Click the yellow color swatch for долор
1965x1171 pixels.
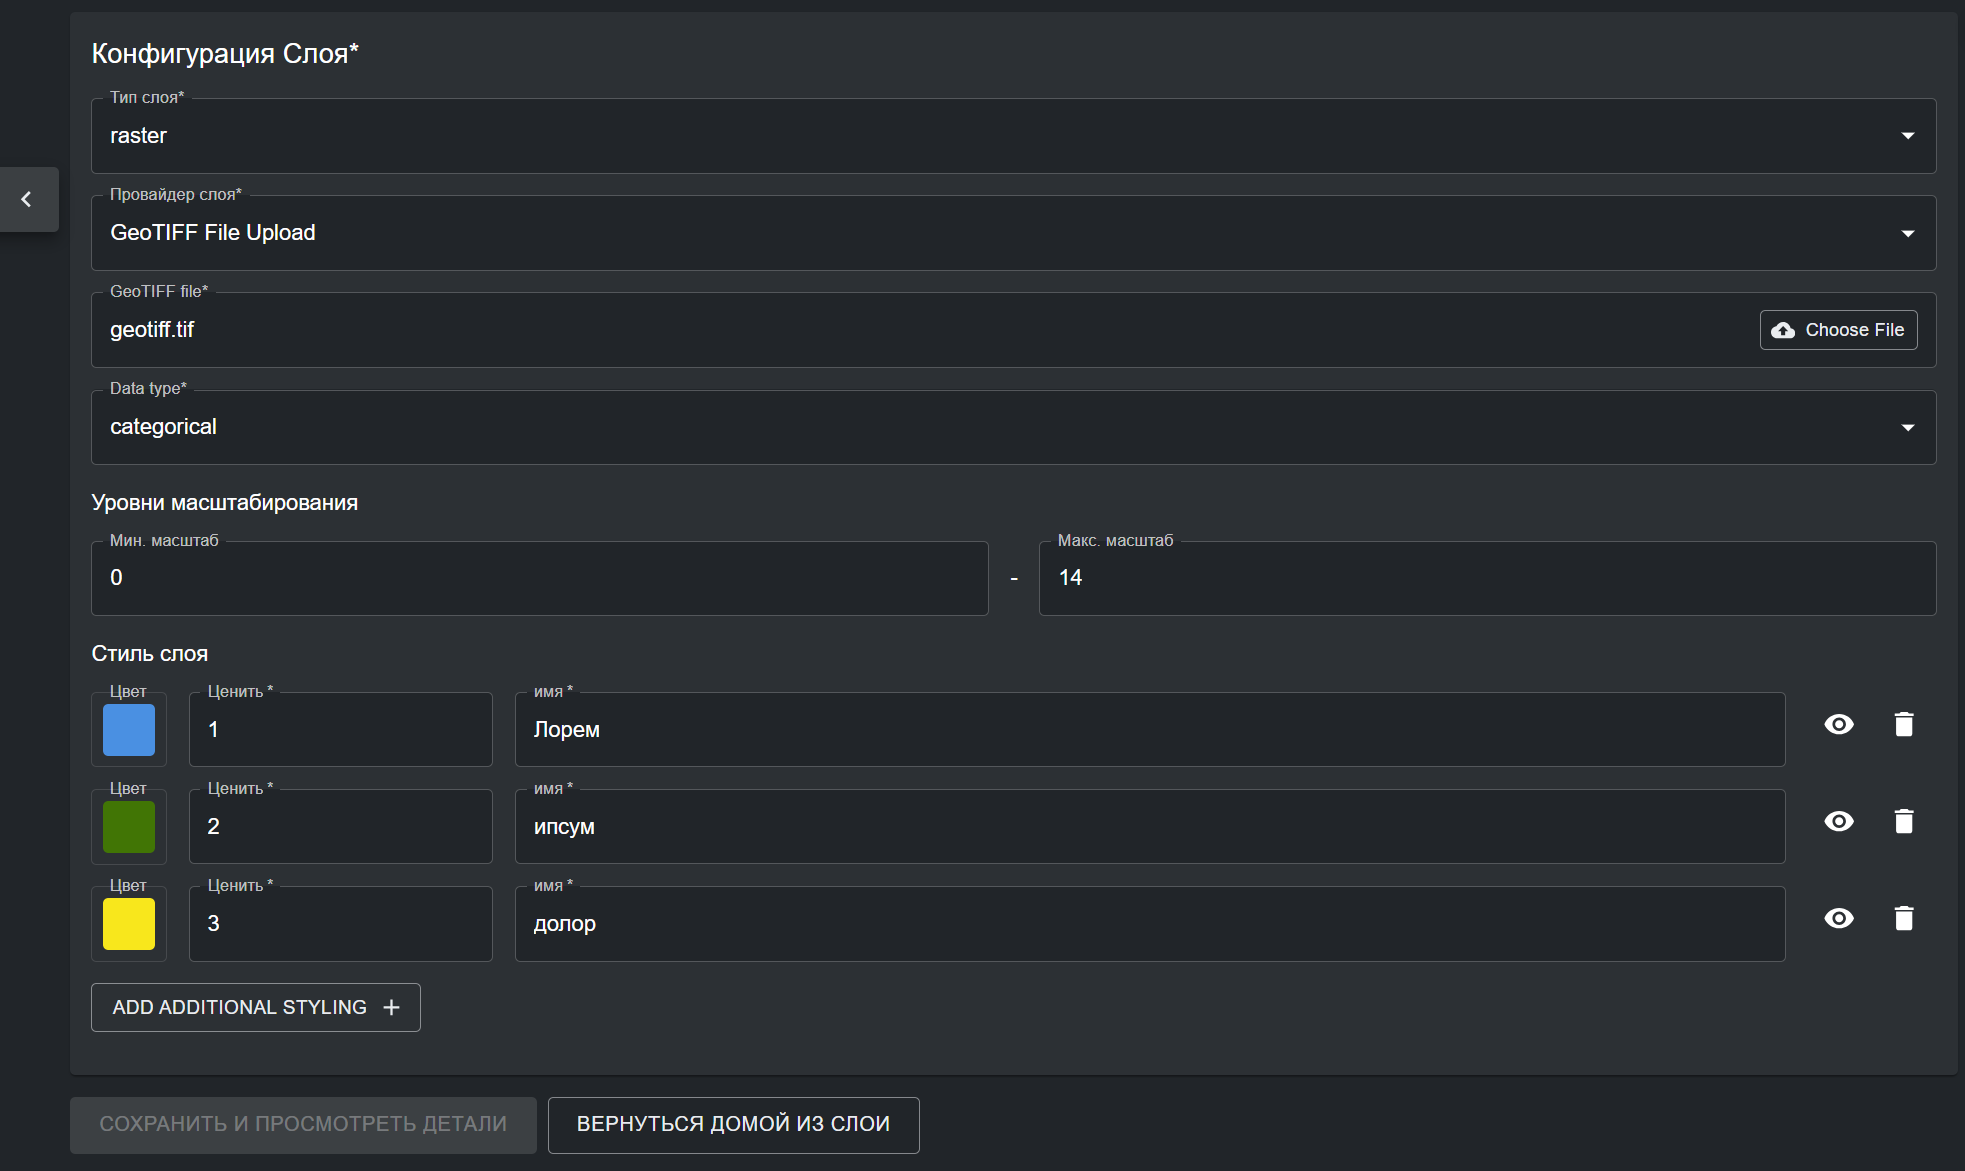129,924
